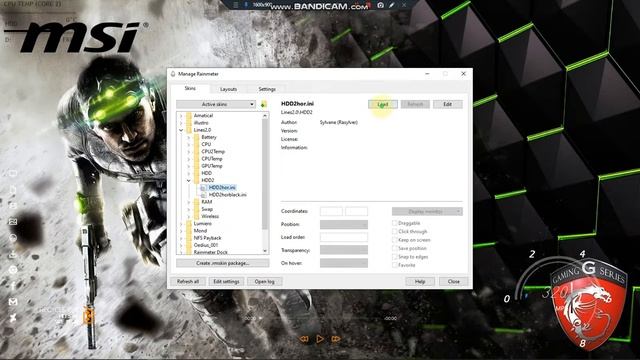Click the second Coordinates input field
The height and width of the screenshot is (360, 640).
click(x=356, y=211)
